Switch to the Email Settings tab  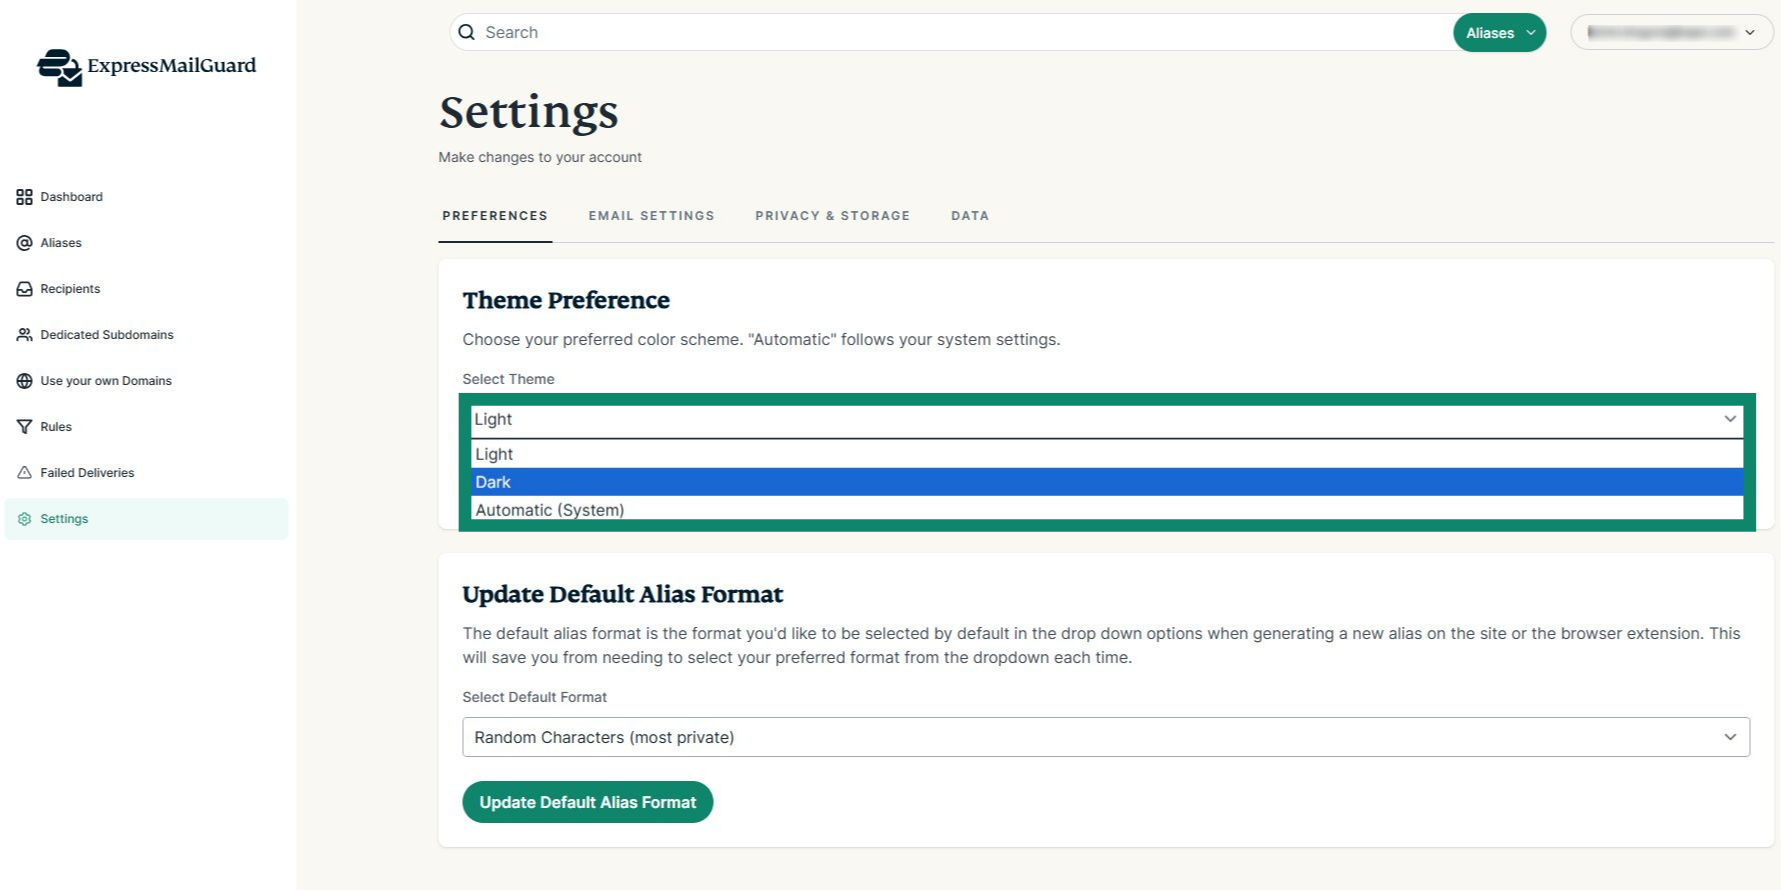click(x=652, y=216)
